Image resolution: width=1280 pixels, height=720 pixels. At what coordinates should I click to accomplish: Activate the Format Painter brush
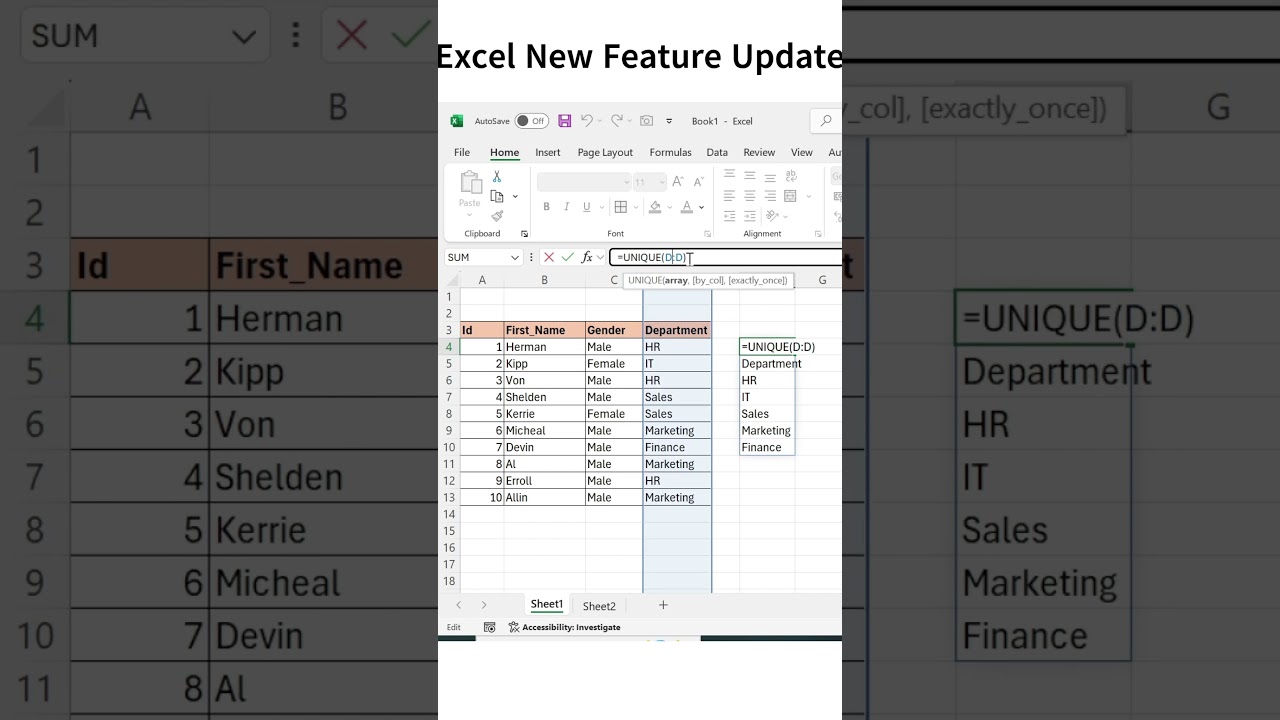click(497, 216)
